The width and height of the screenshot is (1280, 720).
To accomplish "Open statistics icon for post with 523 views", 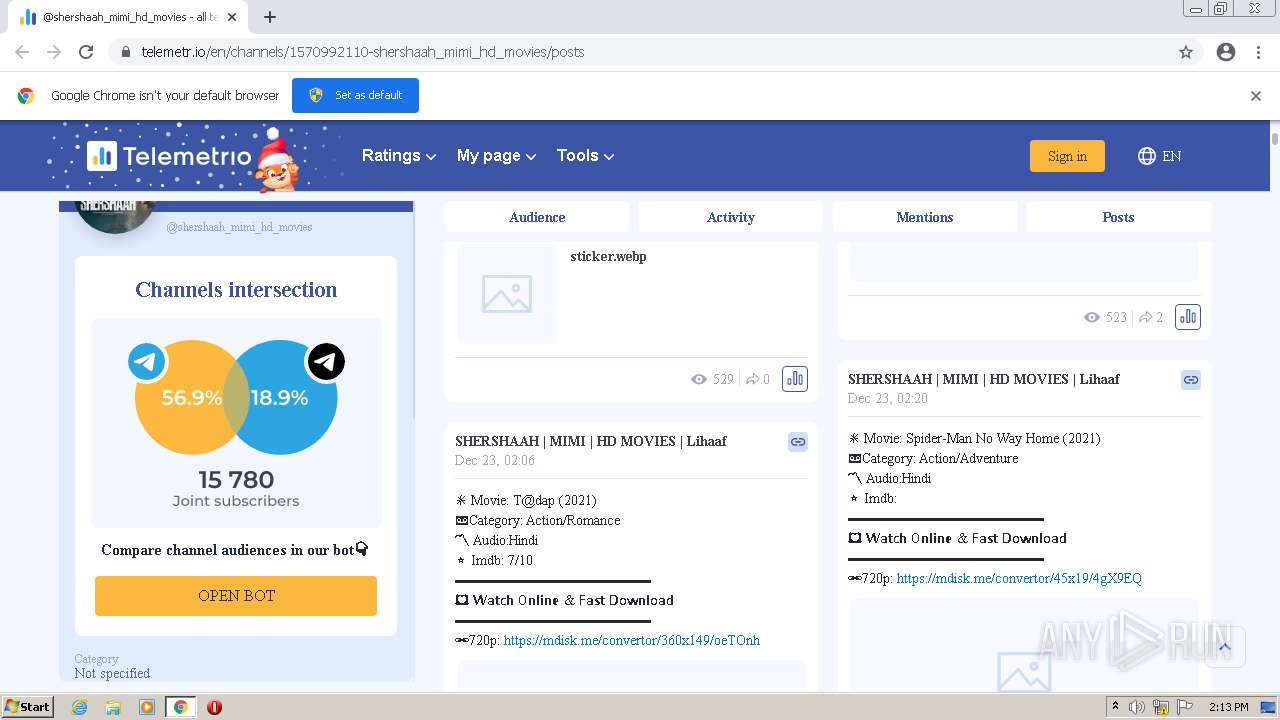I will tap(1188, 317).
